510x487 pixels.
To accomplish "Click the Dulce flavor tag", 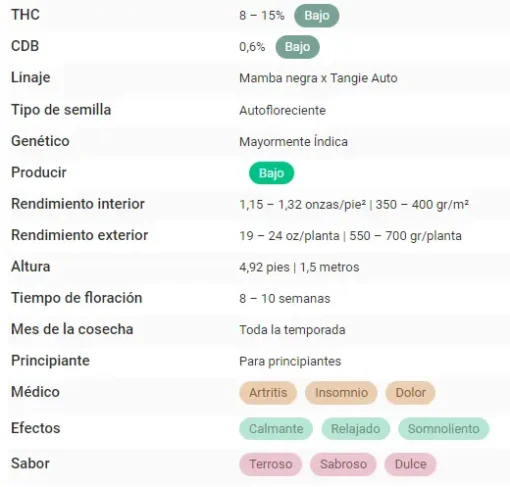I will [x=410, y=464].
